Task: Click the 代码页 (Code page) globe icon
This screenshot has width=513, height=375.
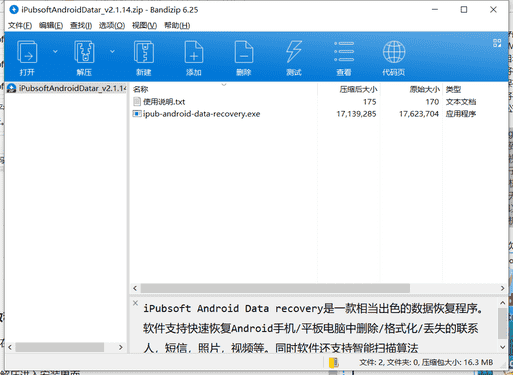Action: 394,52
